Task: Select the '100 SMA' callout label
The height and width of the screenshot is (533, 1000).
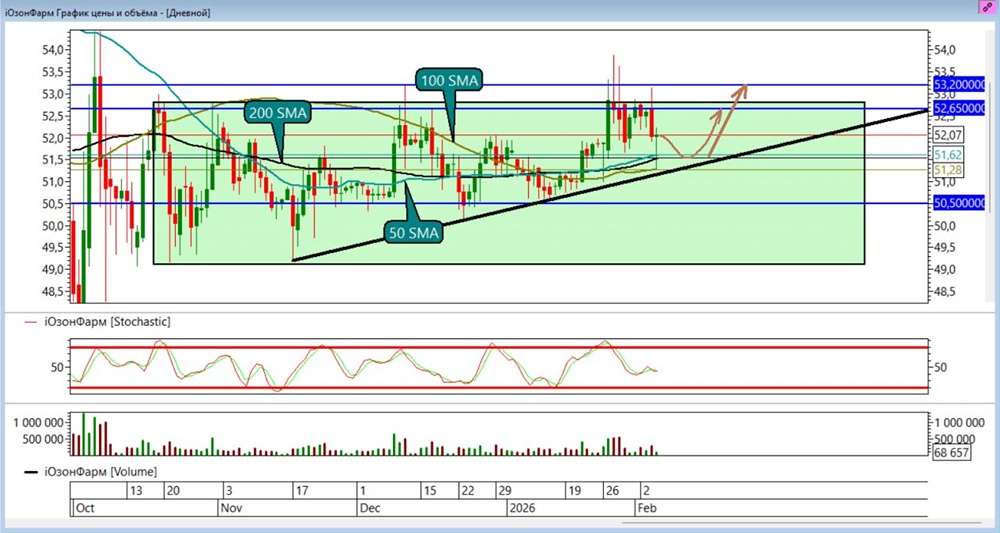Action: [449, 80]
